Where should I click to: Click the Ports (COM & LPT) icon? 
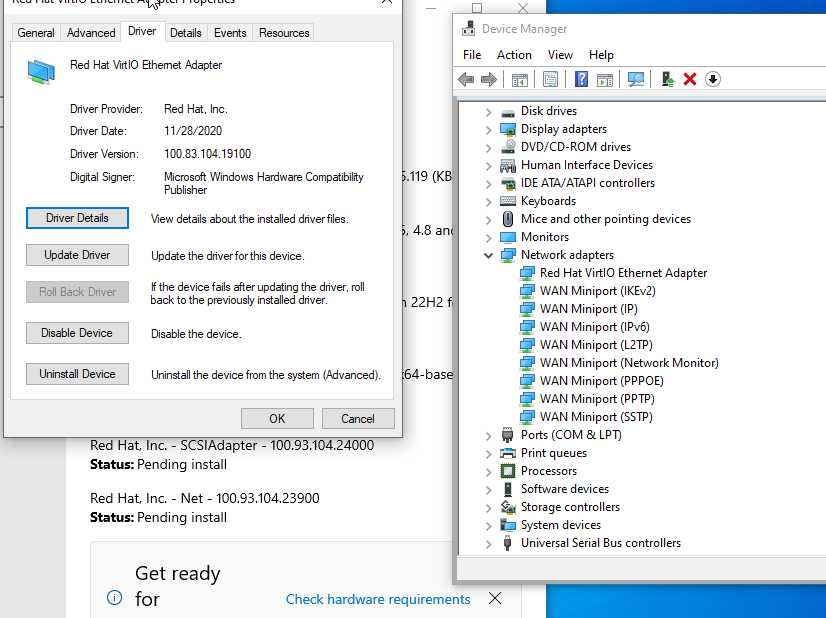[507, 435]
